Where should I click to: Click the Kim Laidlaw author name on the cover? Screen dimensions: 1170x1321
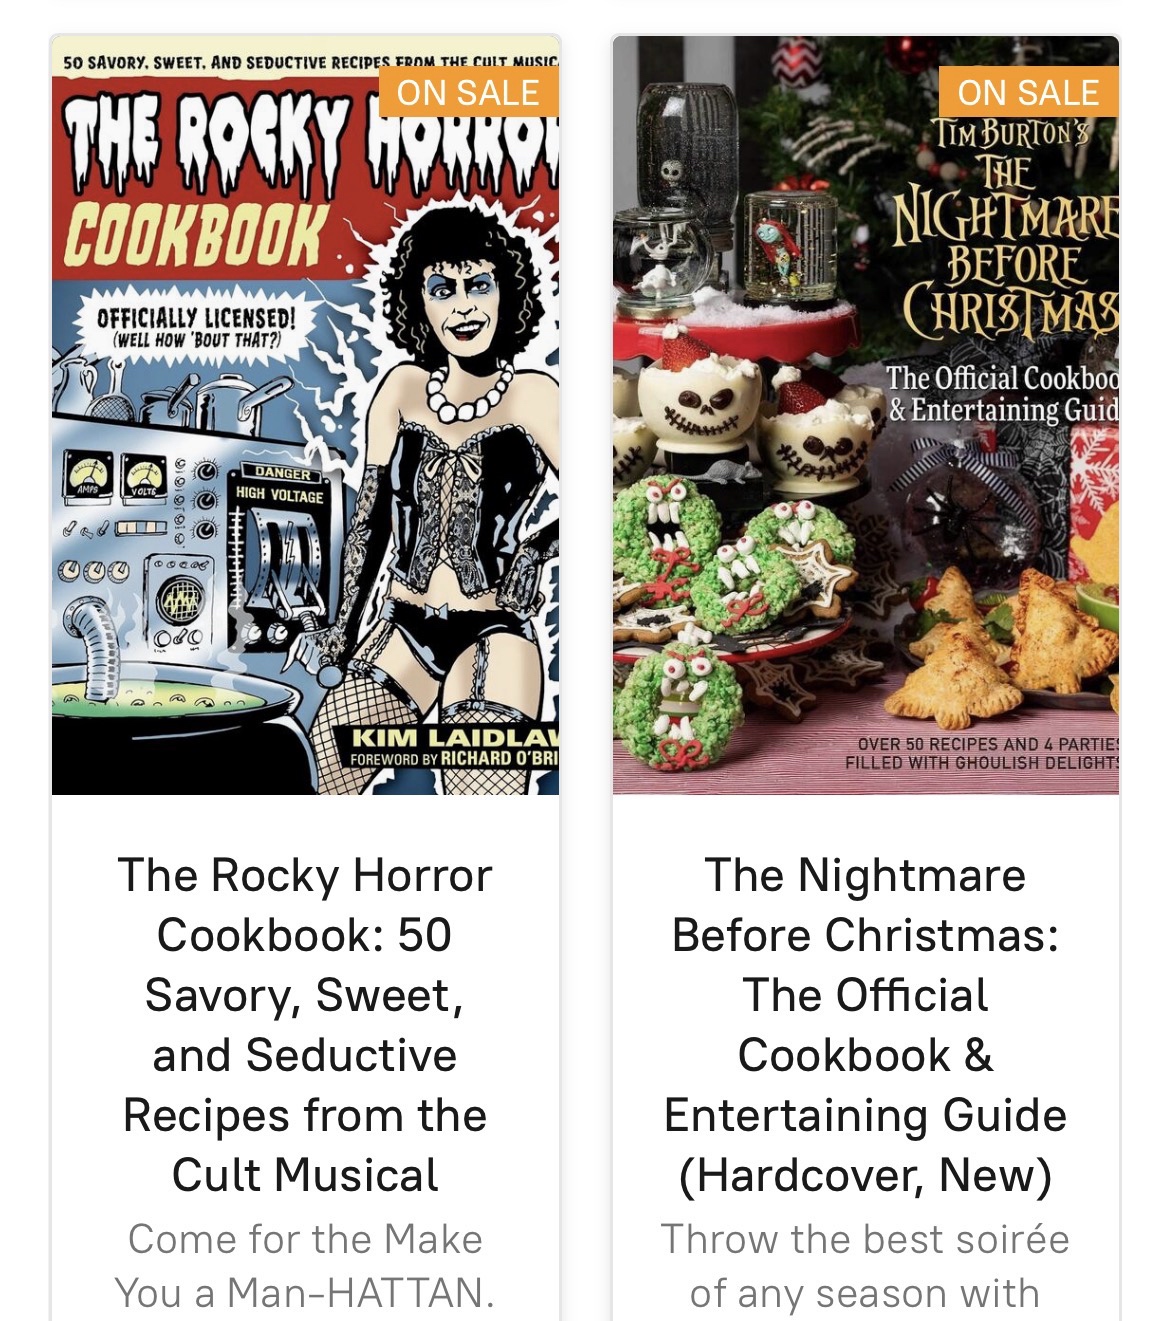pyautogui.click(x=455, y=738)
